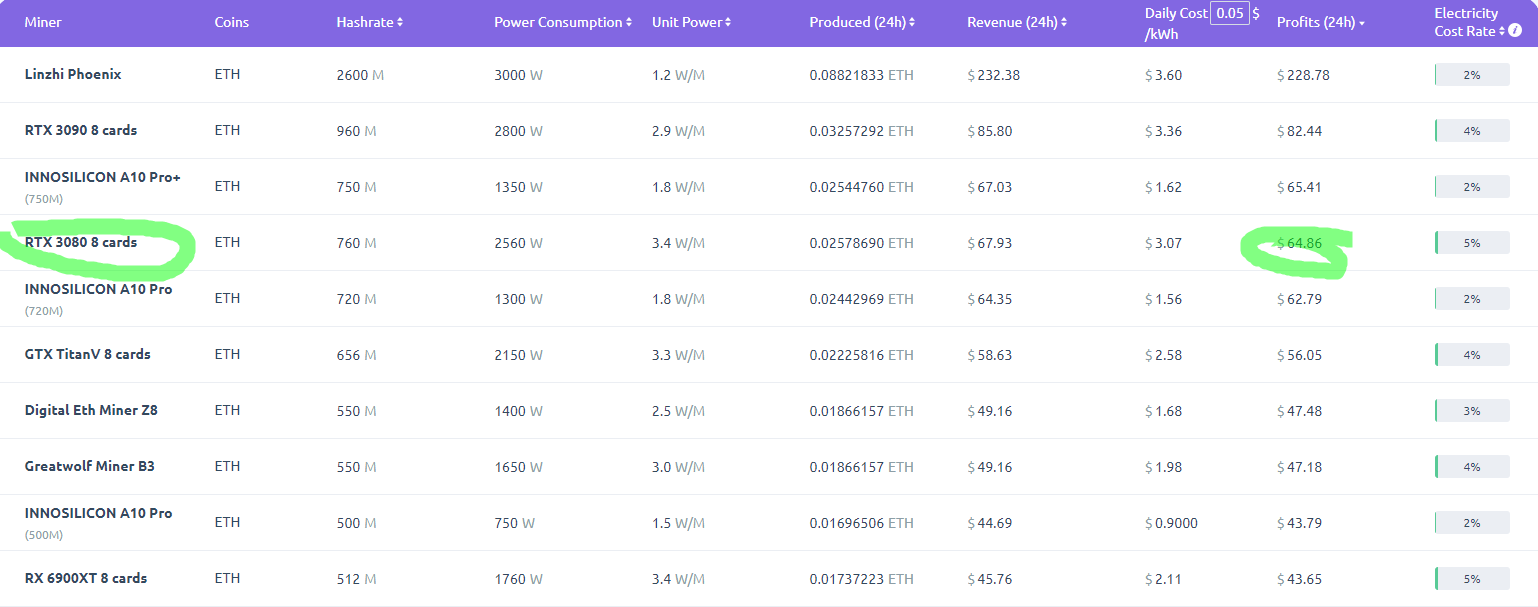Click RTX 3080 5% cost rate bar
1538x607 pixels.
coord(1471,243)
